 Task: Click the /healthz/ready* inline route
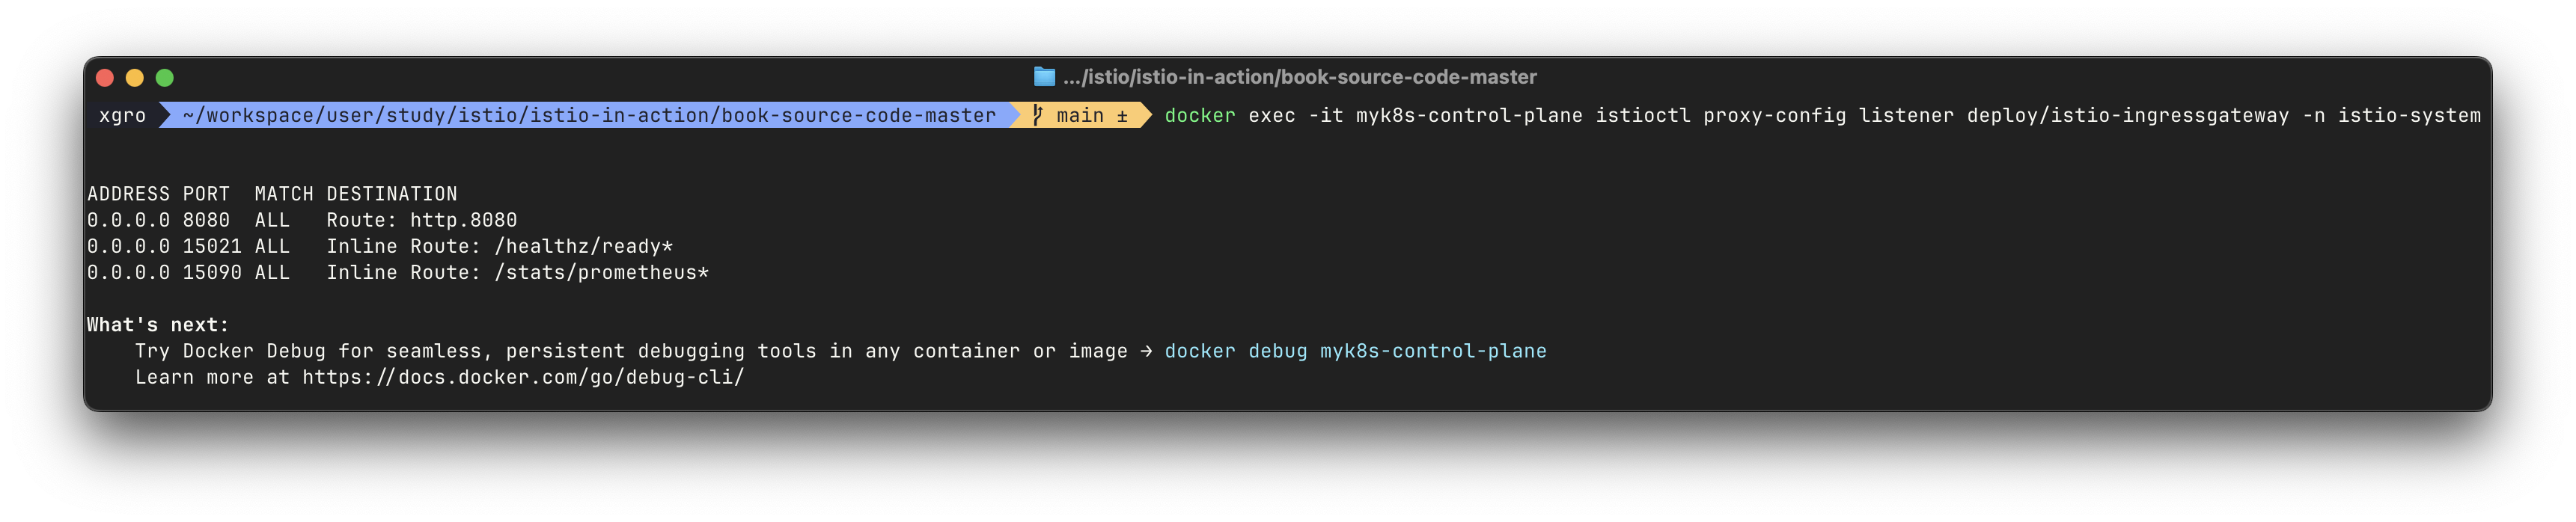(x=583, y=246)
